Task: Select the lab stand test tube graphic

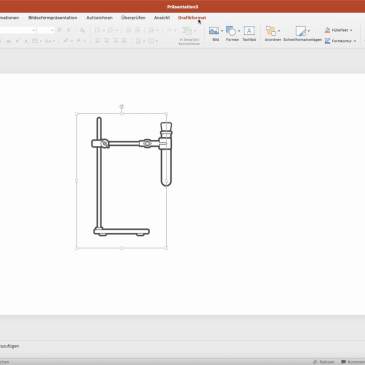Action: [132, 177]
